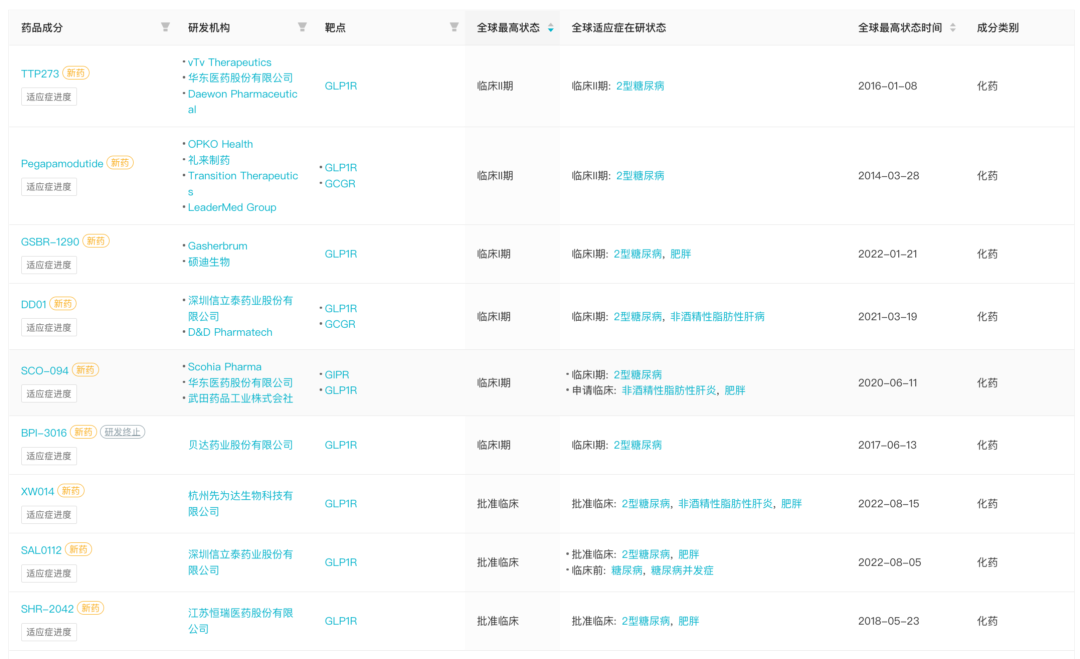Viewport: 1080px width, 659px height.
Task: Open drug SHR-2042 details
Action: click(x=47, y=609)
